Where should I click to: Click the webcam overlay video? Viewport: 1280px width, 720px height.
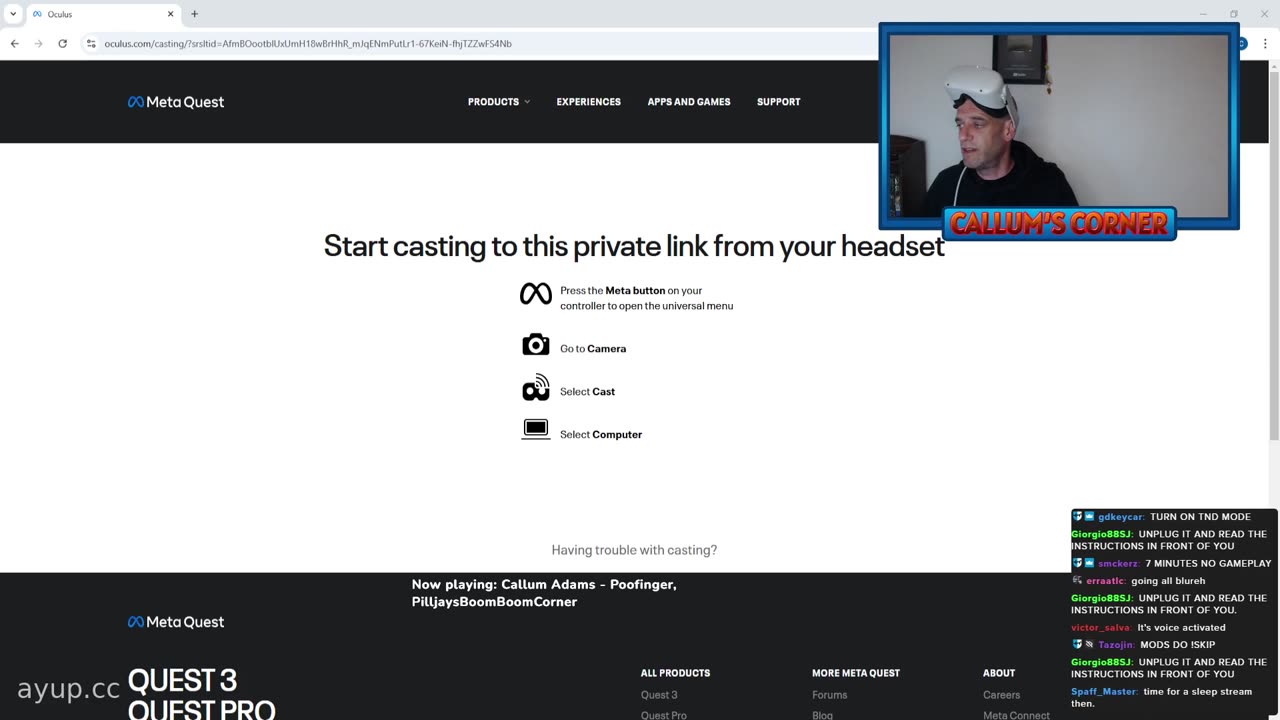[x=1059, y=127]
